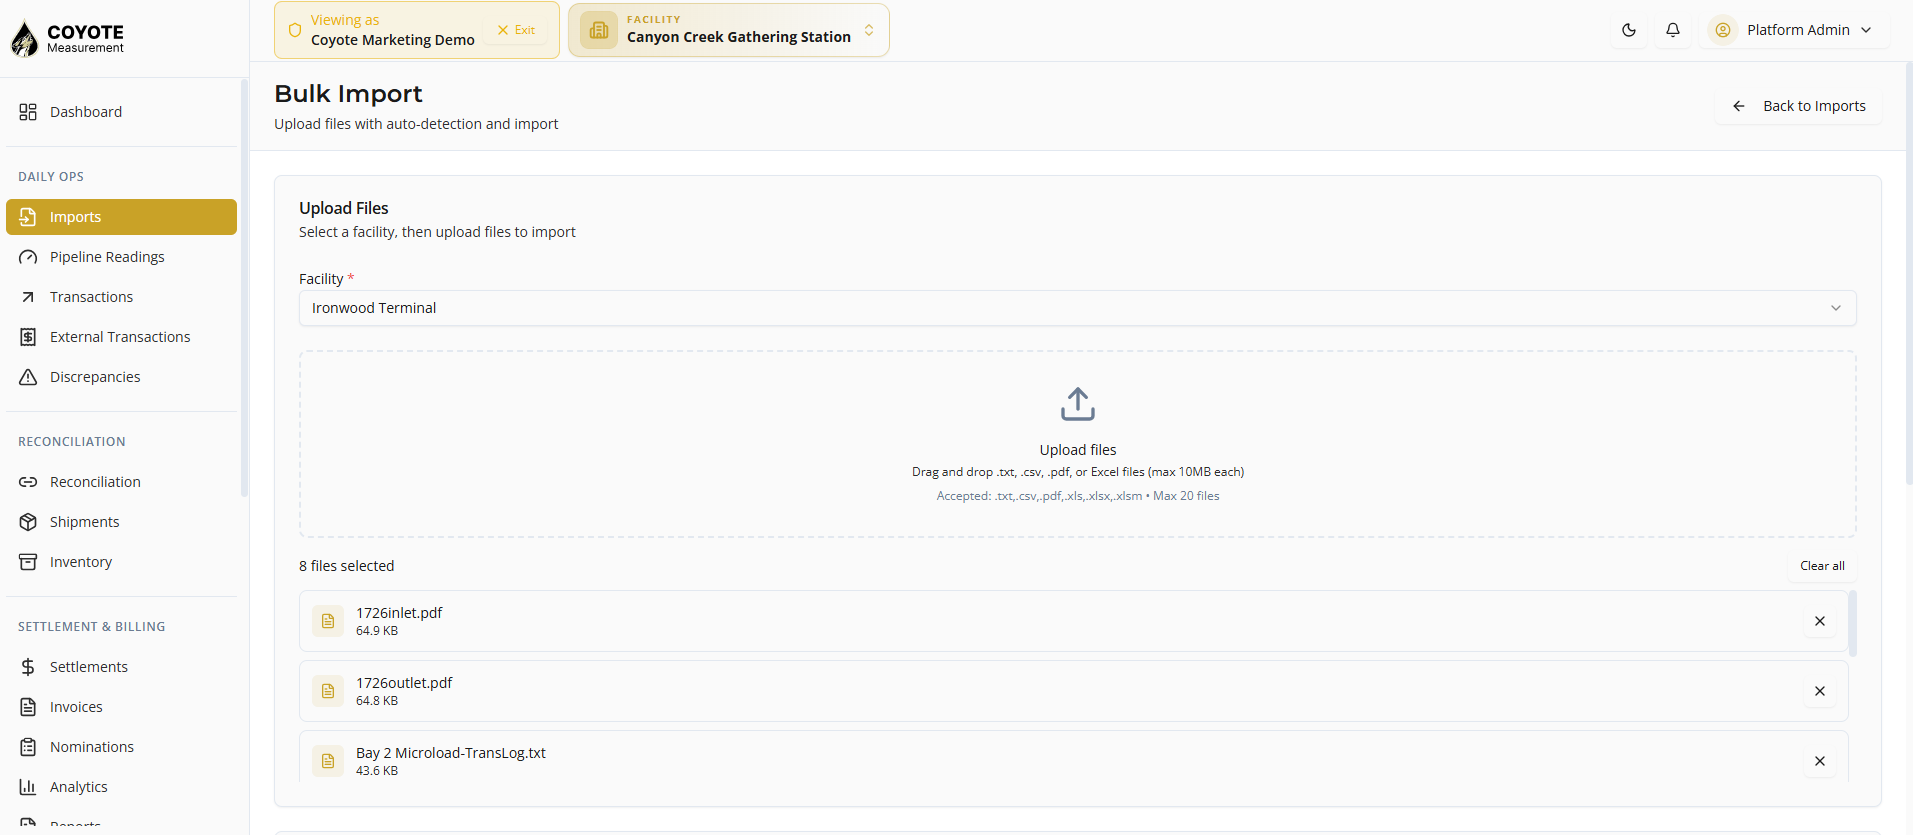The image size is (1913, 835).
Task: Click the Settlements dollar icon
Action: (x=28, y=667)
